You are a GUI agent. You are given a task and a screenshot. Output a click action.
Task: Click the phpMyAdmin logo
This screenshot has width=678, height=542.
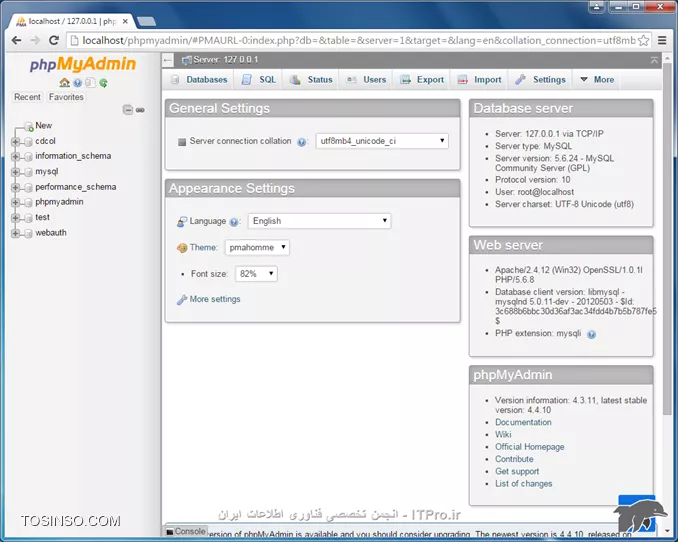[83, 64]
